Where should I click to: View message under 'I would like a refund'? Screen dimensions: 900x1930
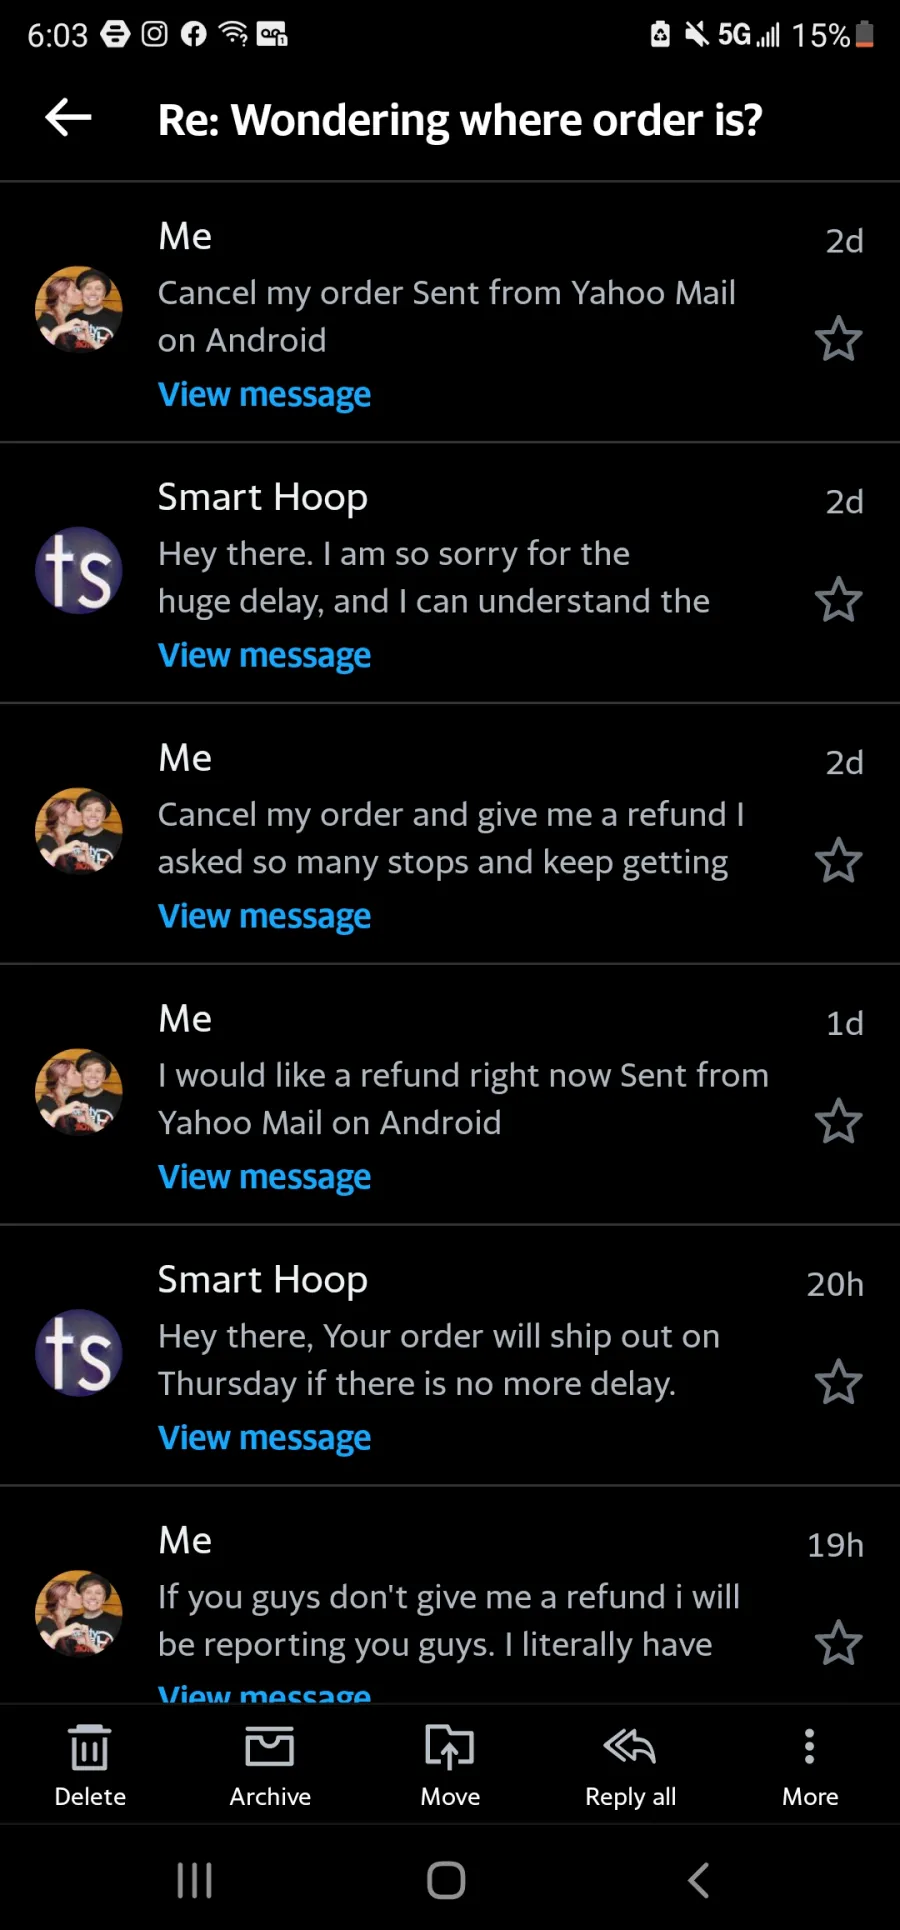coord(264,1178)
